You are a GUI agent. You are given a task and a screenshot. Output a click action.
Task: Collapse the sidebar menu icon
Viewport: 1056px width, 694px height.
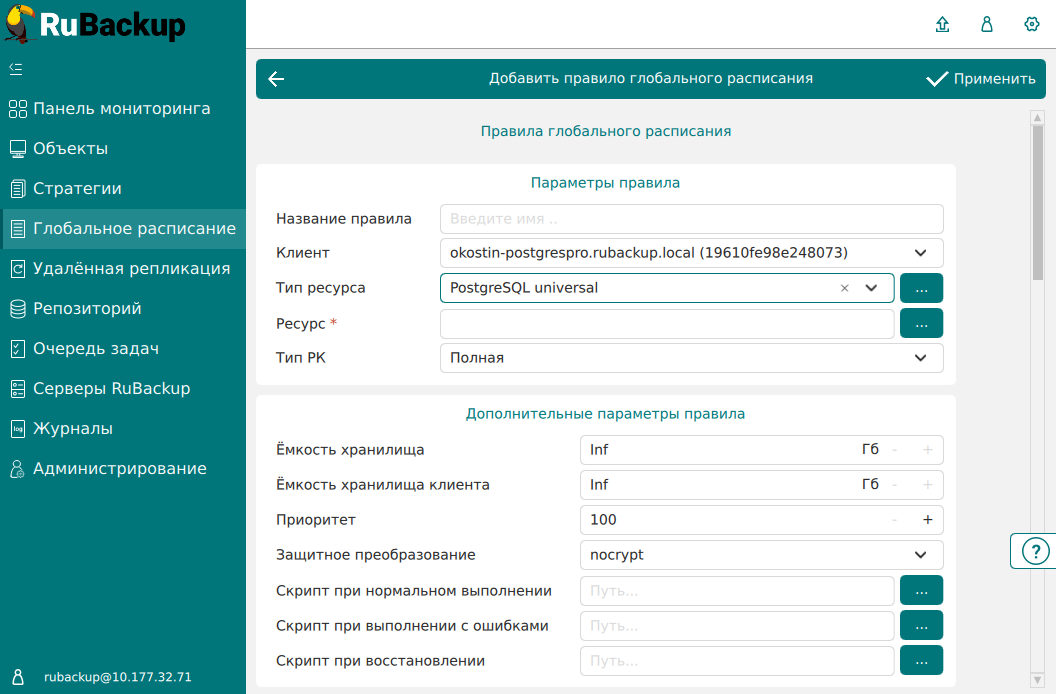16,69
